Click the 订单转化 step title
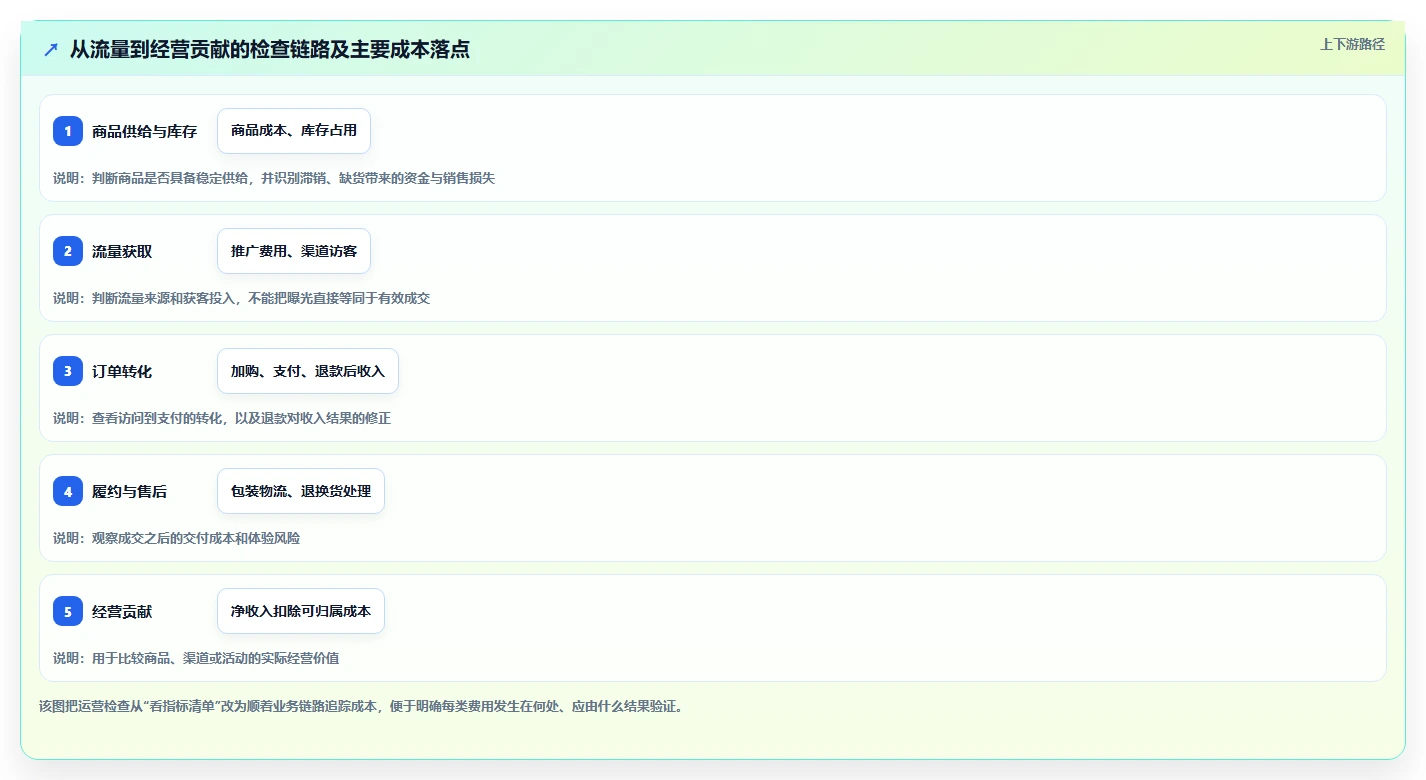Viewport: 1426px width, 780px height. (122, 371)
